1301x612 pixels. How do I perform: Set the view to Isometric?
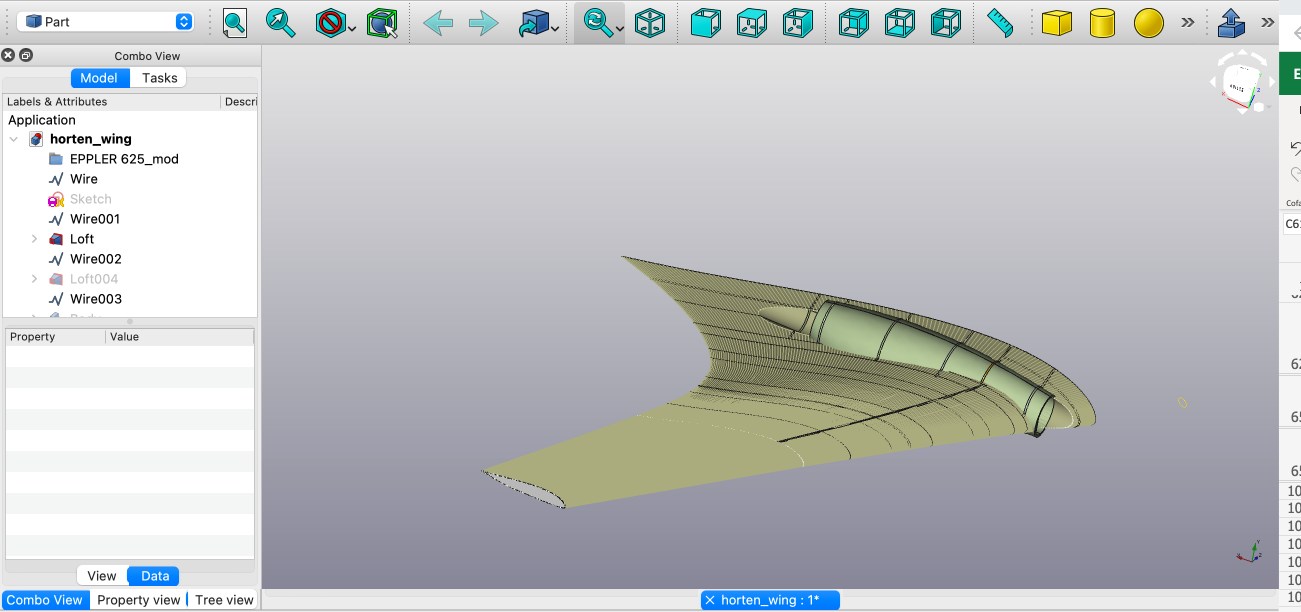click(650, 22)
